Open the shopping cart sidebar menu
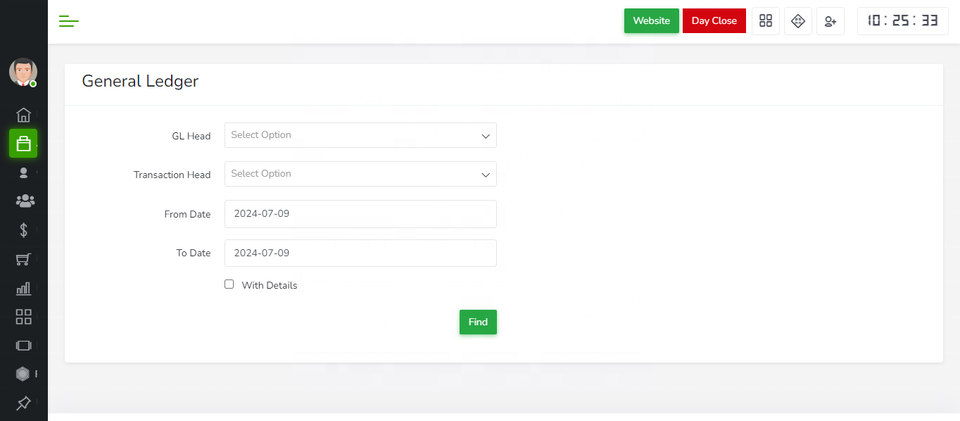960x421 pixels. pyautogui.click(x=24, y=259)
